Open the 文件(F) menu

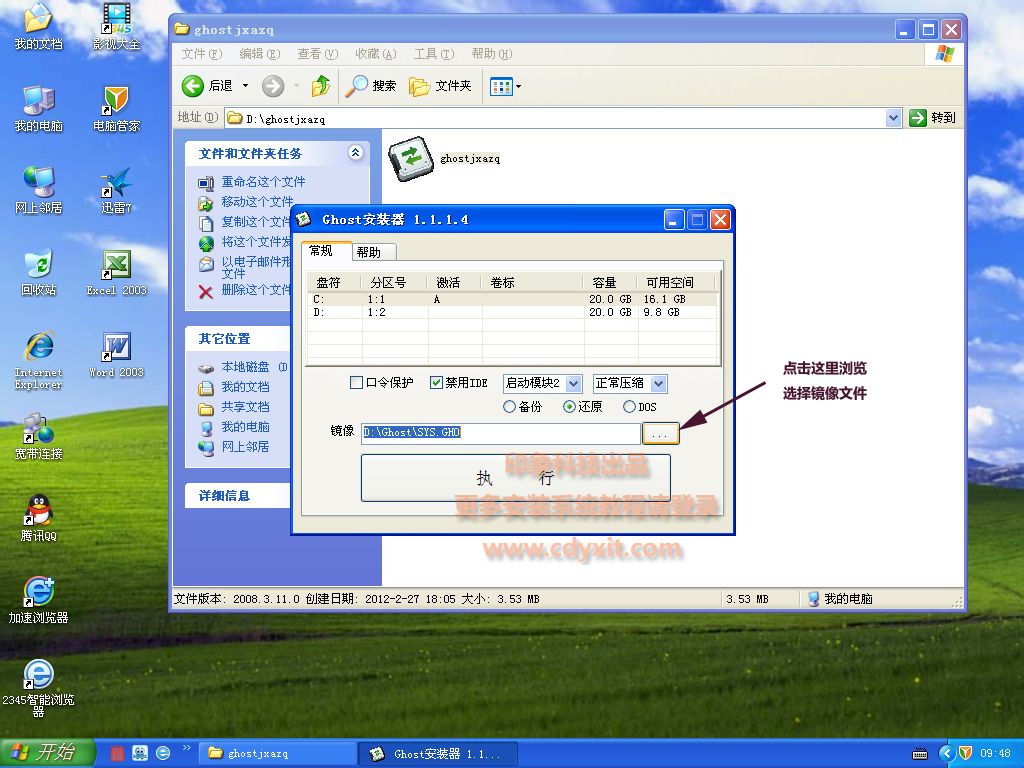pyautogui.click(x=202, y=54)
